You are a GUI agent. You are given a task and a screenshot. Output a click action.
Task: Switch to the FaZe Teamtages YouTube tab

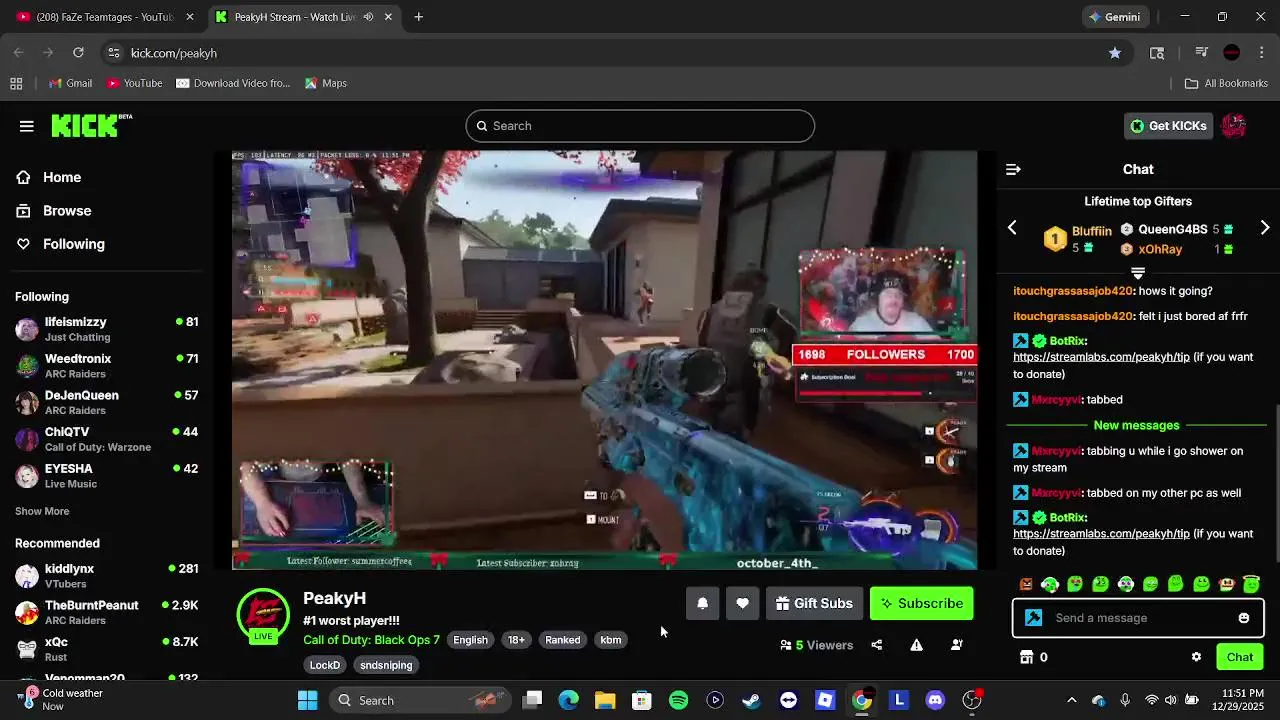[x=105, y=17]
